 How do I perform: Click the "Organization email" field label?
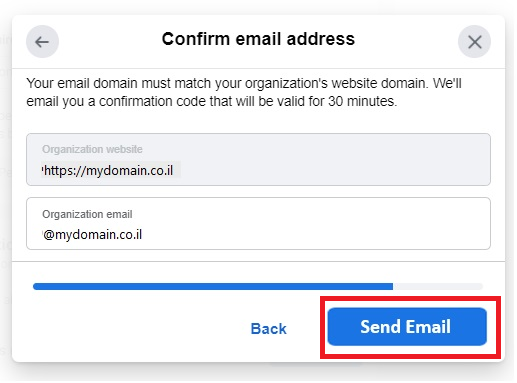[x=87, y=214]
